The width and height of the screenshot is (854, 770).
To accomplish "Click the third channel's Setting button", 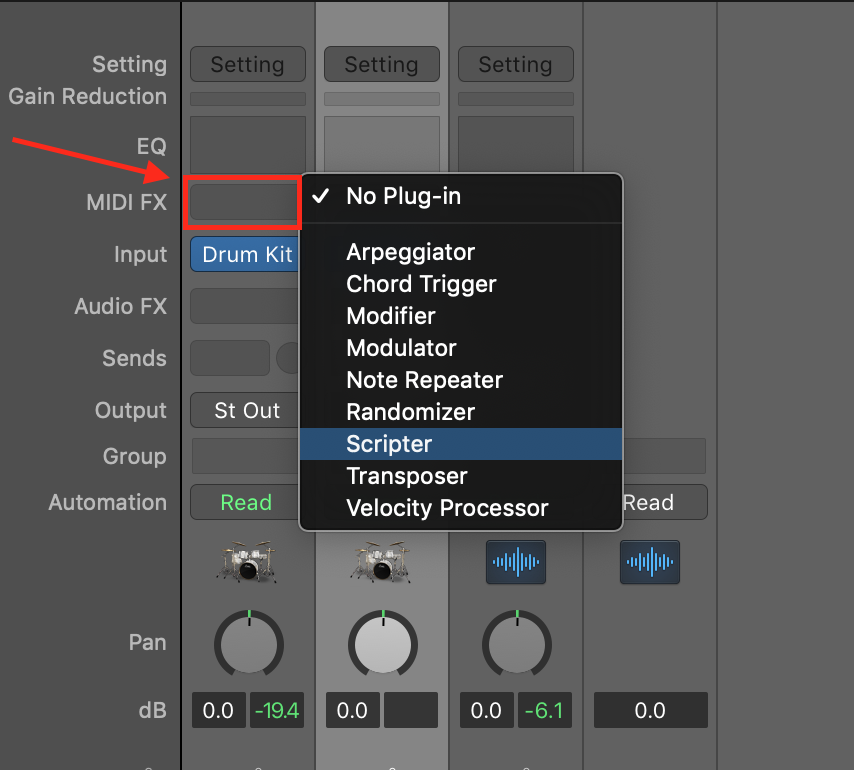I will (516, 64).
